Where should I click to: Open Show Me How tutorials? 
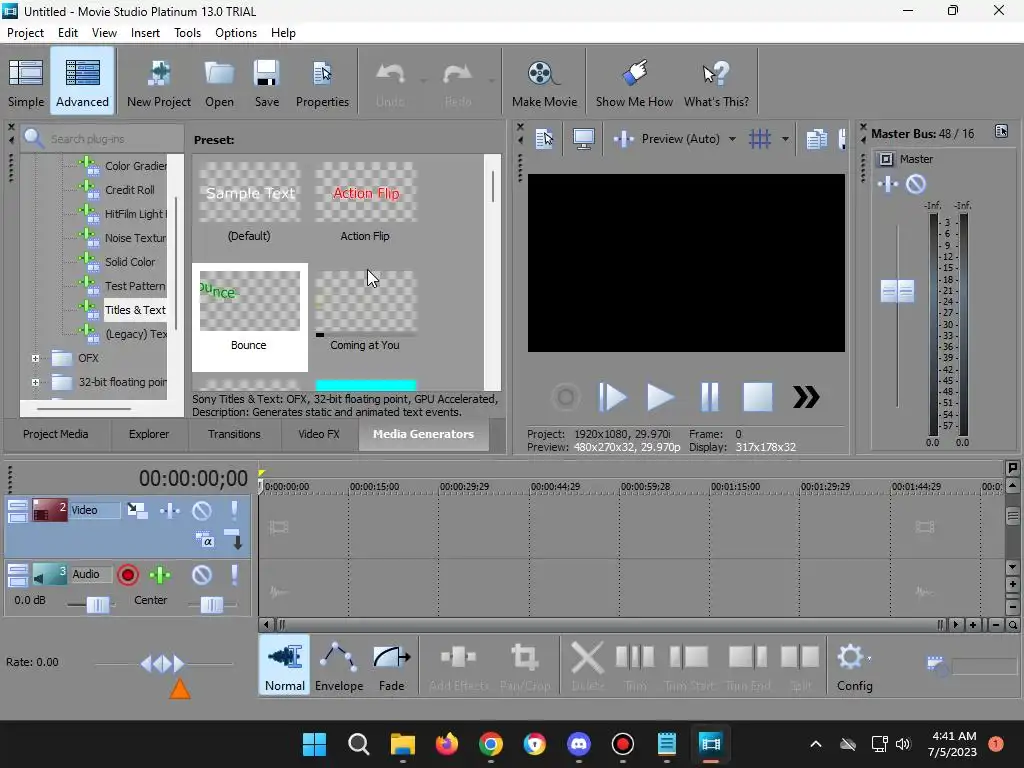pos(634,82)
